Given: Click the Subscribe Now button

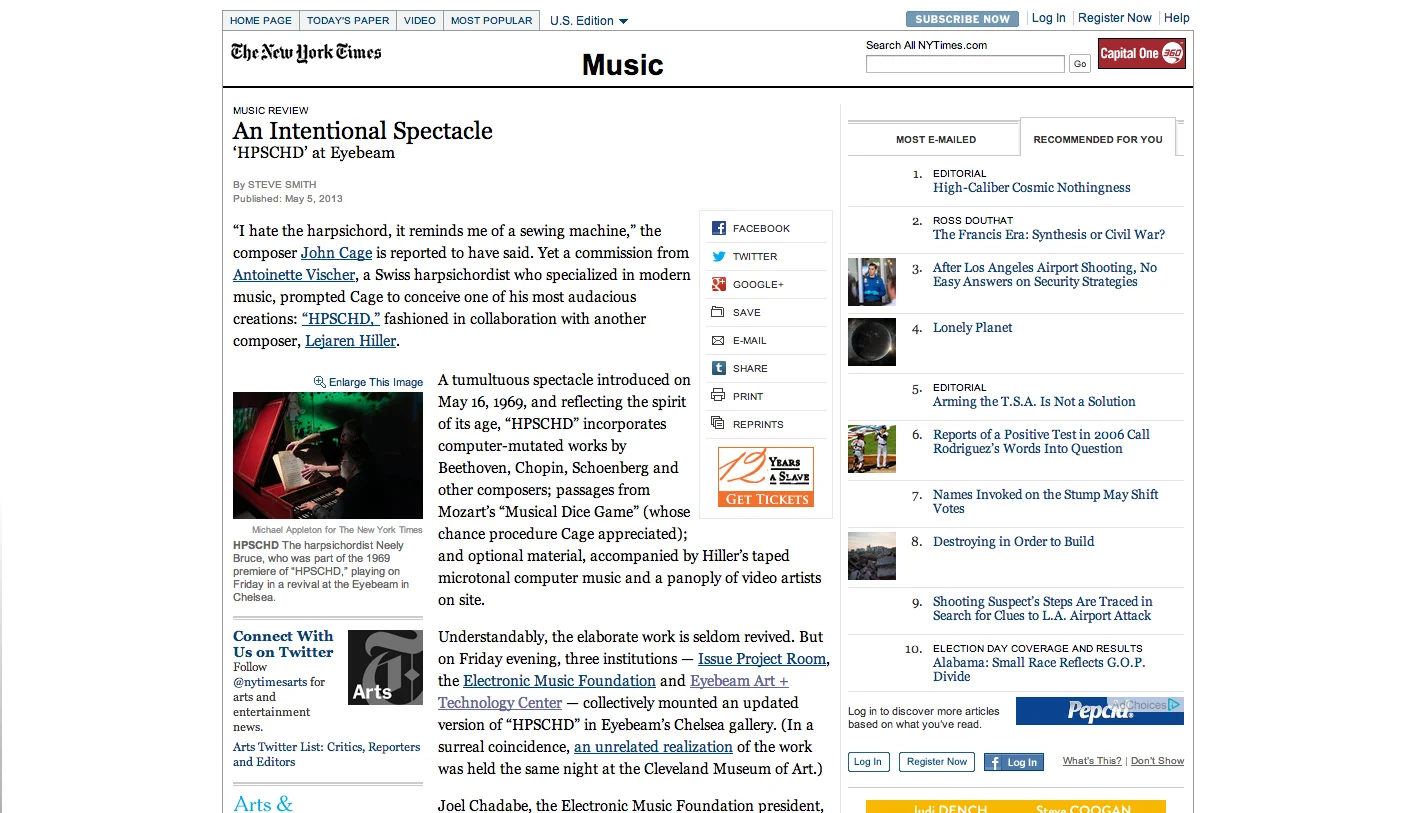Looking at the screenshot, I should coord(961,18).
